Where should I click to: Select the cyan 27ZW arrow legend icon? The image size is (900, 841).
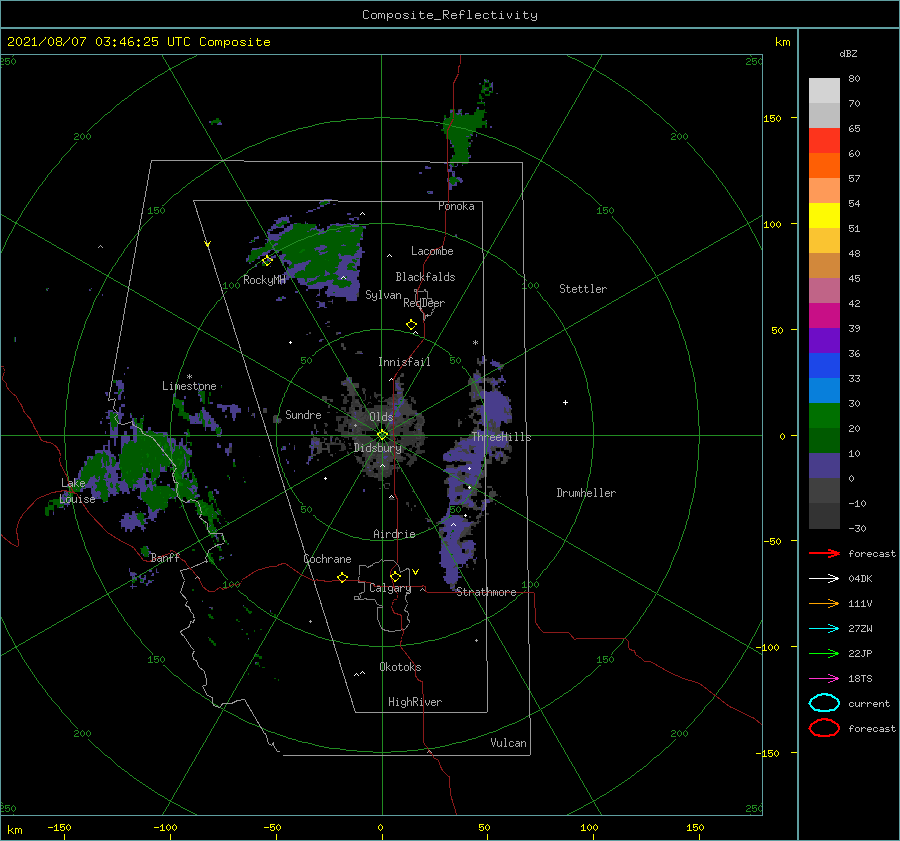click(x=824, y=629)
